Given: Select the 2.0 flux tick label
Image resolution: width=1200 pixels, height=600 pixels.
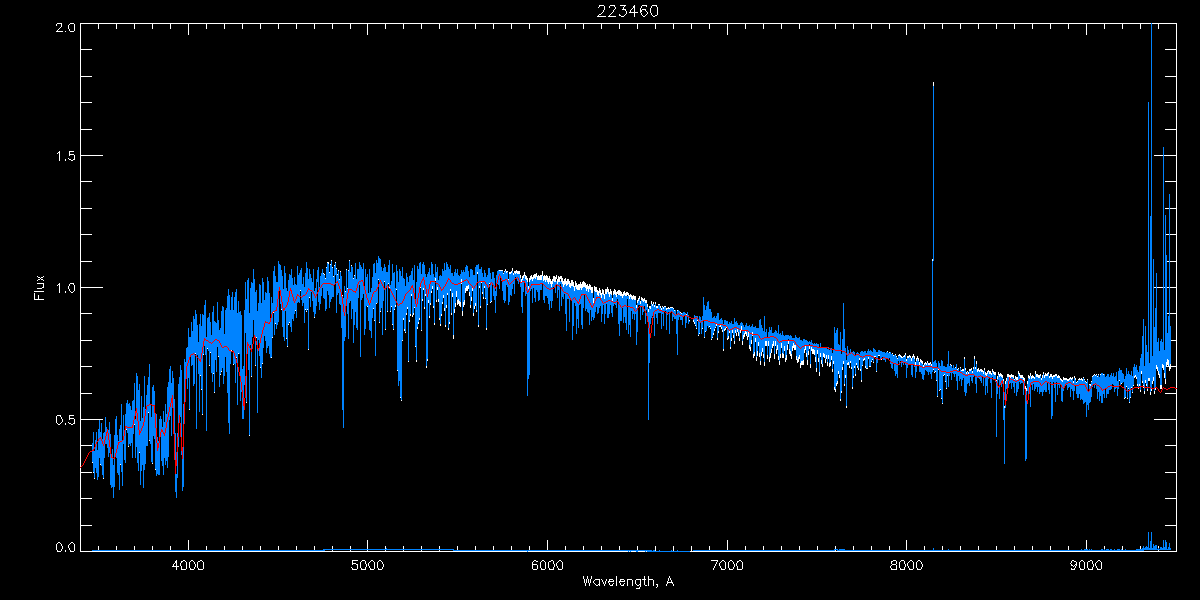Looking at the screenshot, I should pyautogui.click(x=63, y=27).
